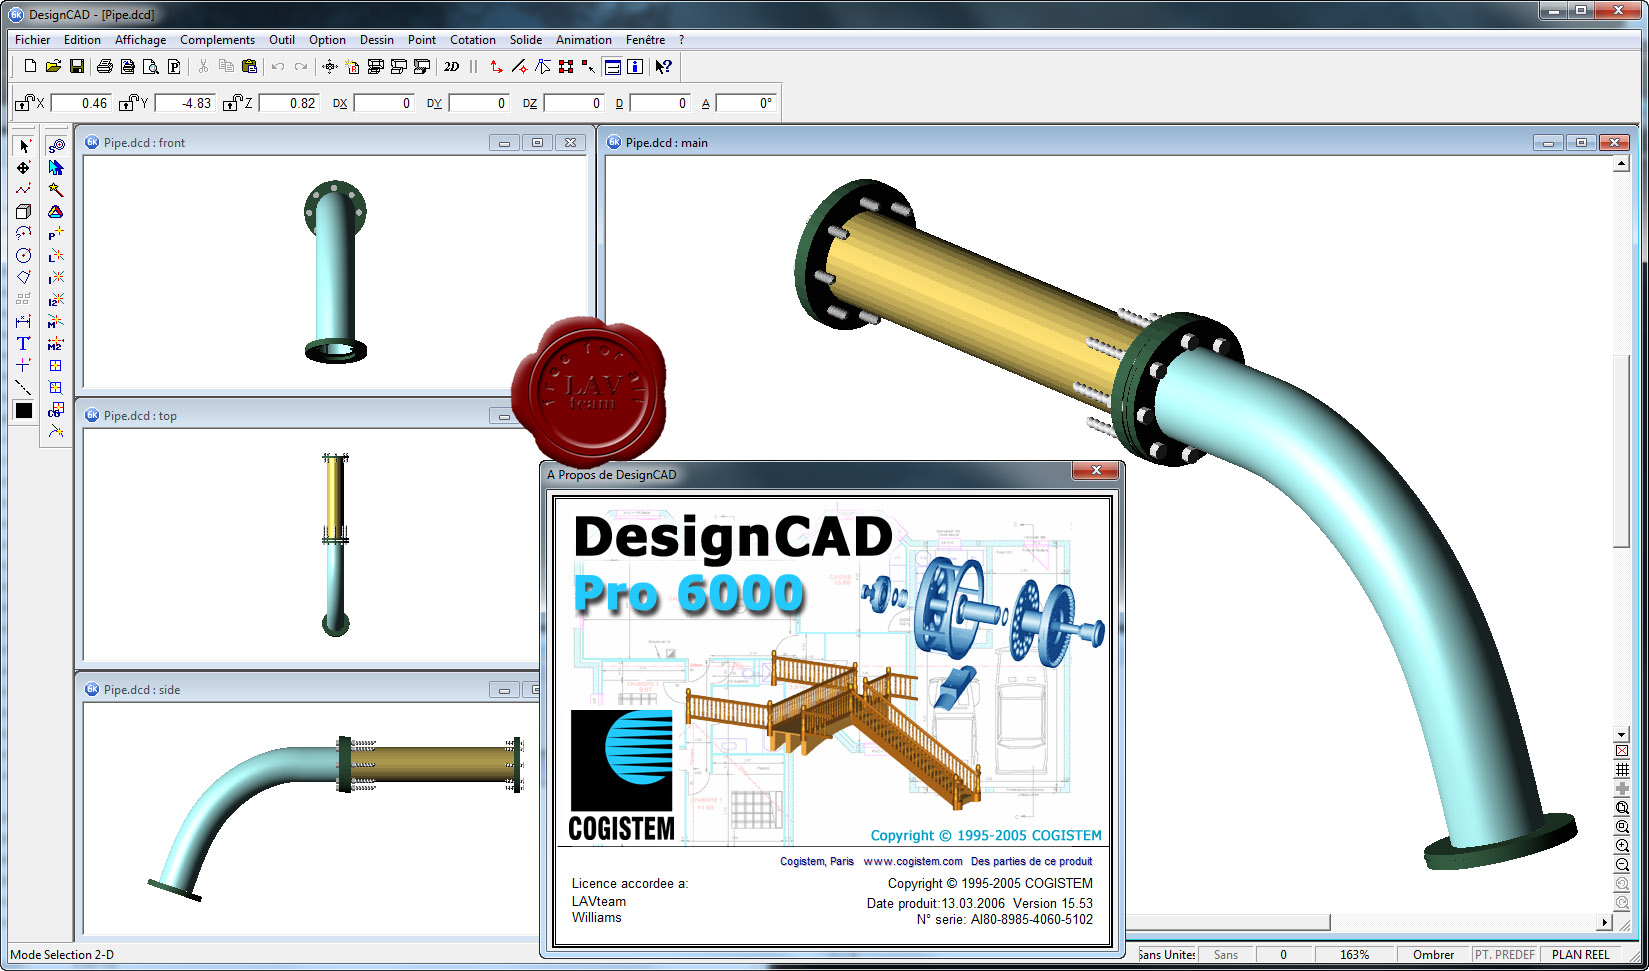Open the Fenêtre menu
Image resolution: width=1649 pixels, height=971 pixels.
(645, 40)
